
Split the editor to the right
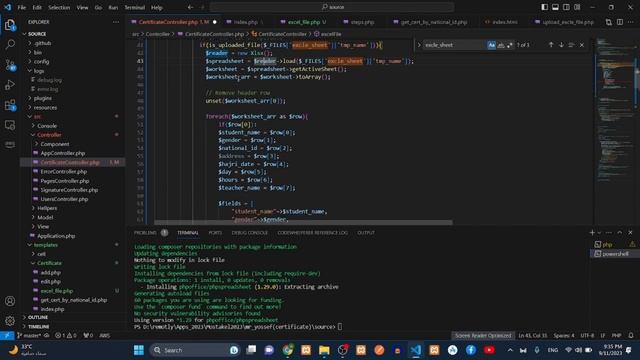point(620,22)
